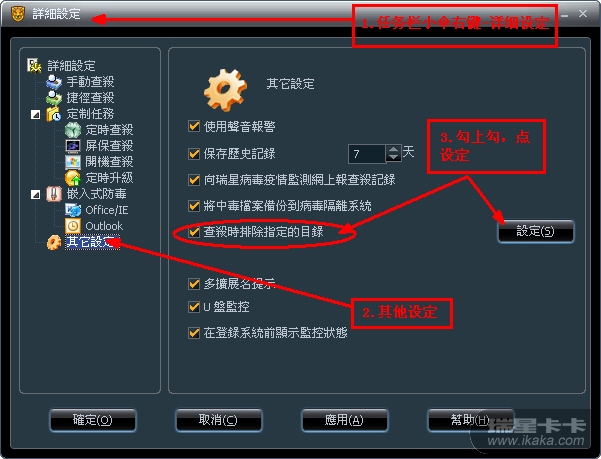Click the 捷徑查殺 shortcut scan icon
Image resolution: width=601 pixels, height=459 pixels.
pos(54,98)
